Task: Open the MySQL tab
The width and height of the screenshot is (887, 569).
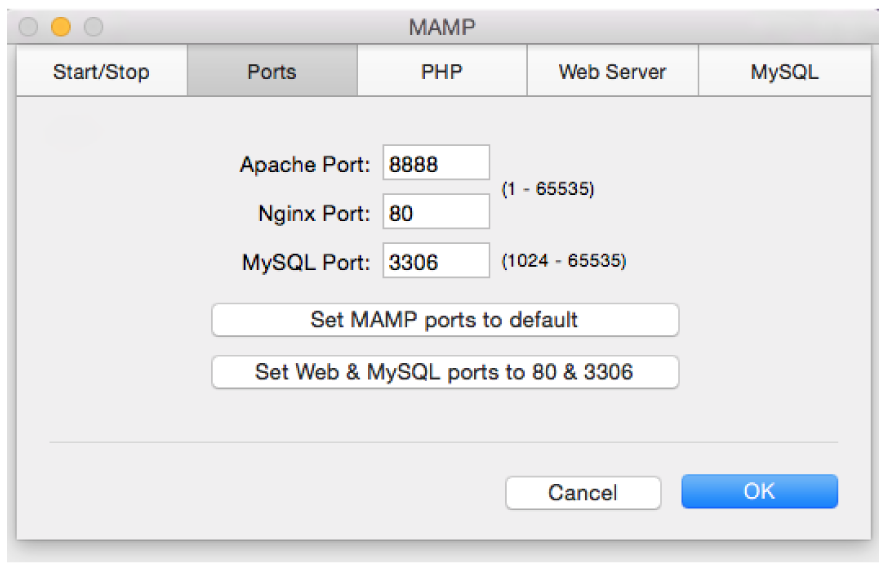Action: click(x=785, y=71)
